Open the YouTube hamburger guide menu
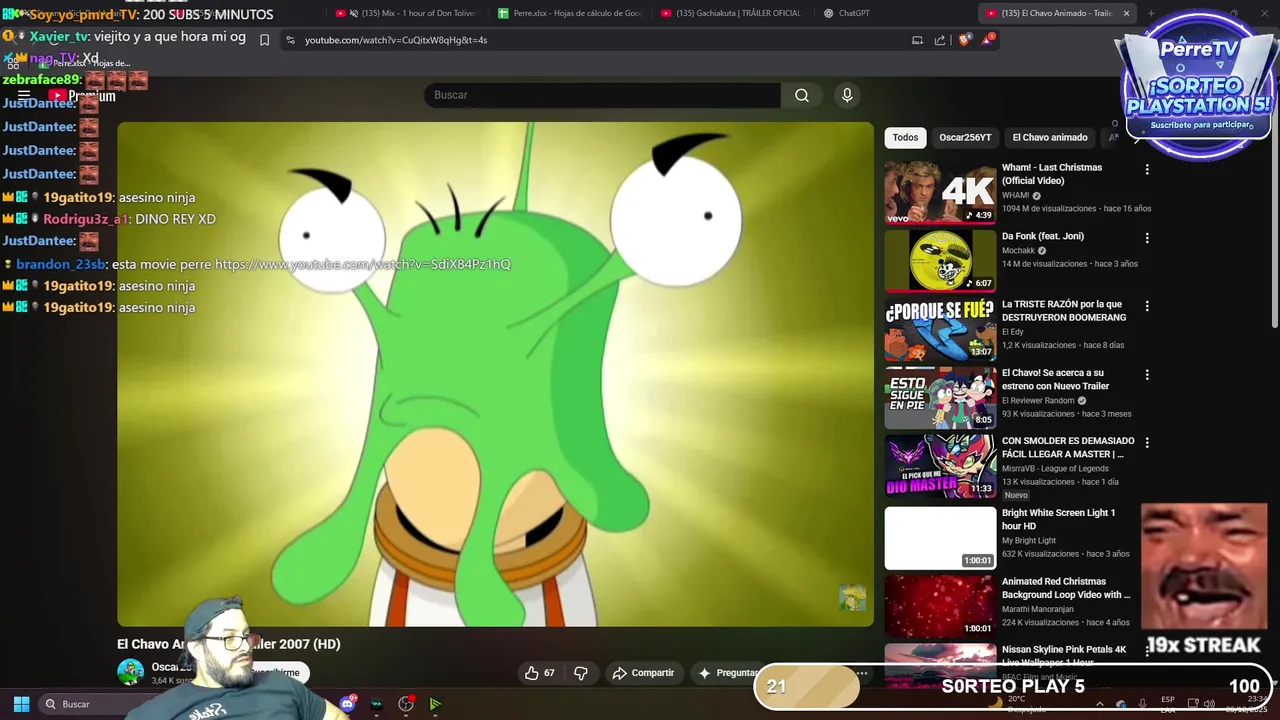Viewport: 1280px width, 720px height. [x=24, y=96]
